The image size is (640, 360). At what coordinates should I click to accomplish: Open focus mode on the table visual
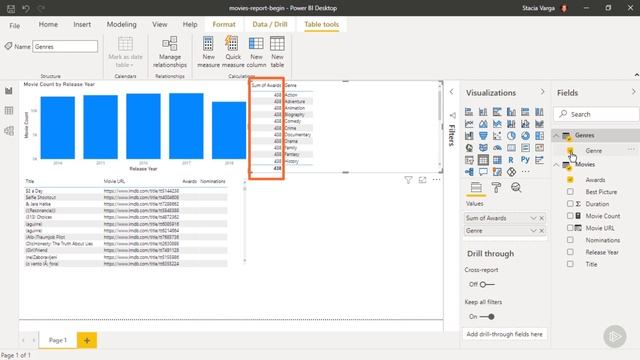tap(422, 180)
